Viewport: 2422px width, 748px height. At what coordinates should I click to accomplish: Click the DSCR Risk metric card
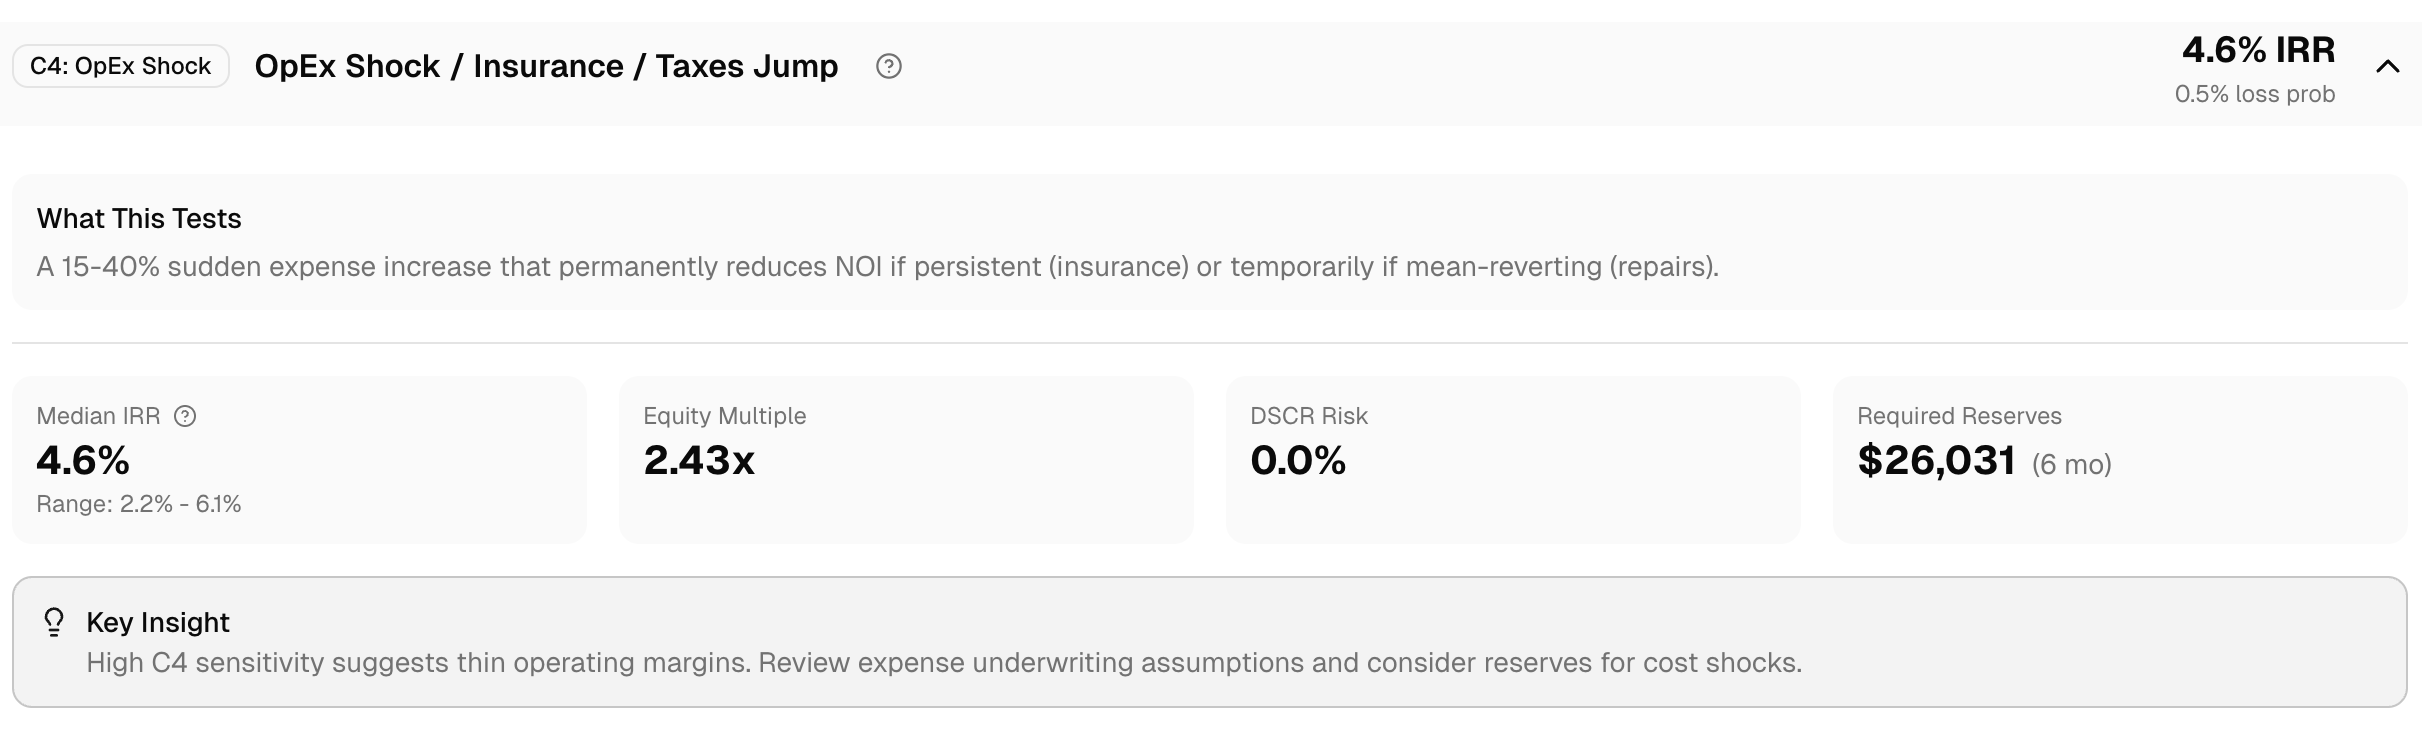[x=1512, y=459]
